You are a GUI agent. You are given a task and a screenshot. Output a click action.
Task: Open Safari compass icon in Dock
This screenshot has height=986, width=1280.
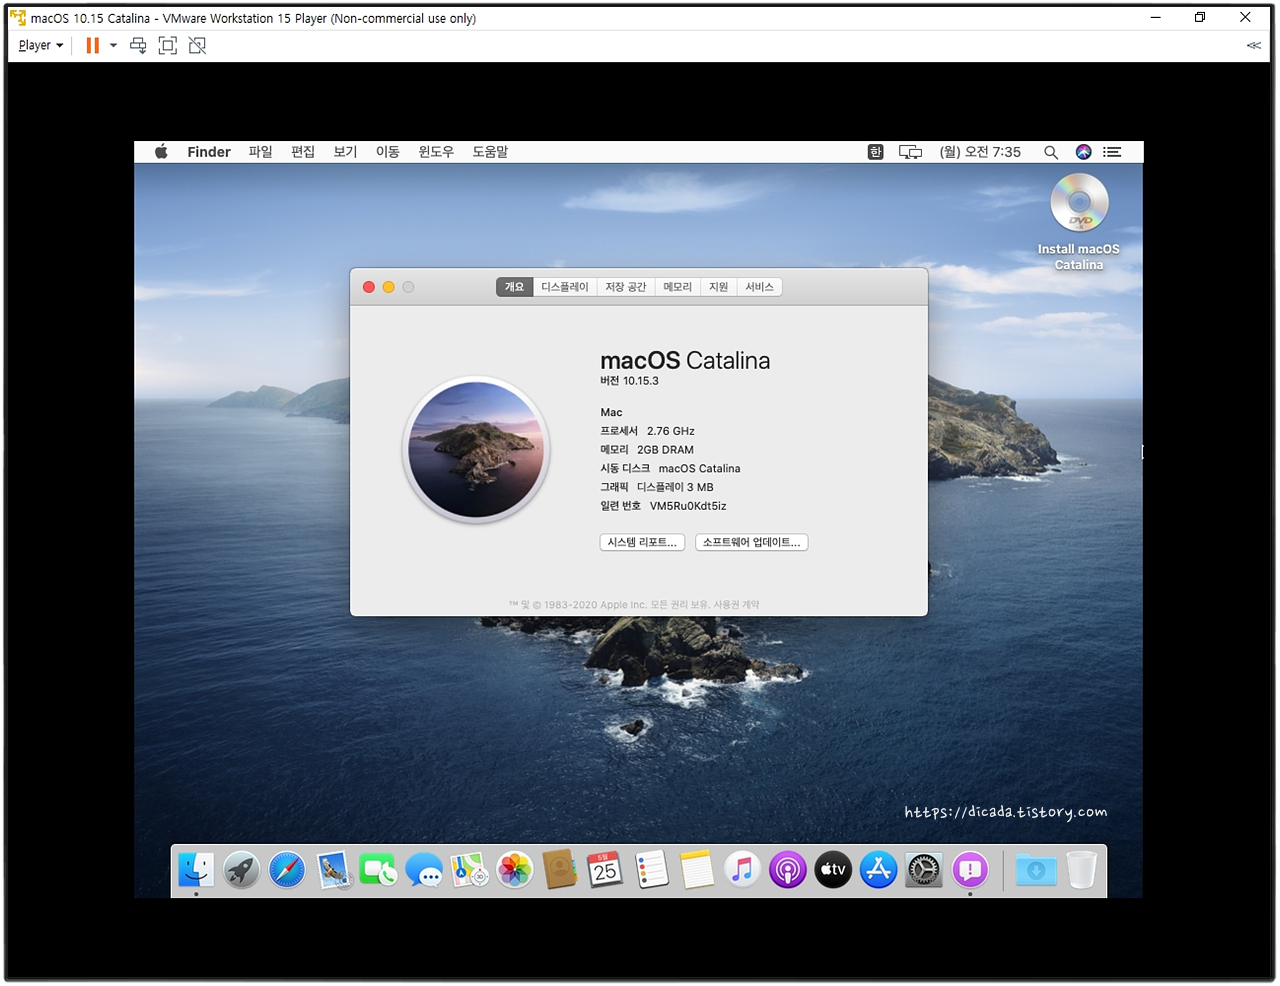tap(287, 871)
